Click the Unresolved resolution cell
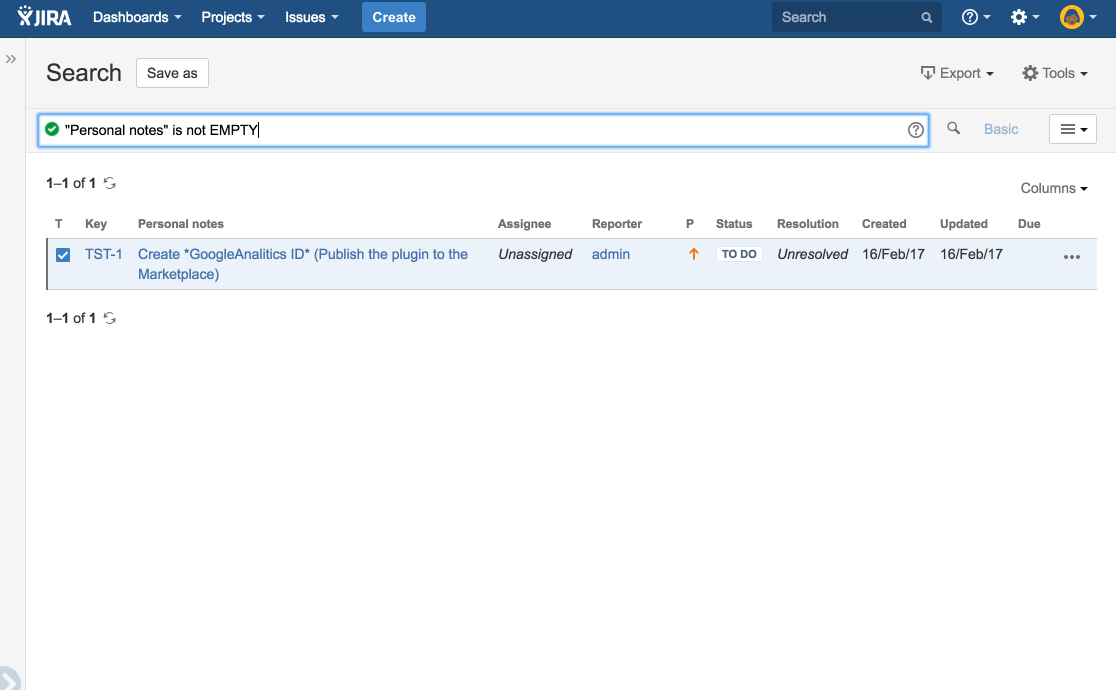The width and height of the screenshot is (1116, 690). coord(813,254)
